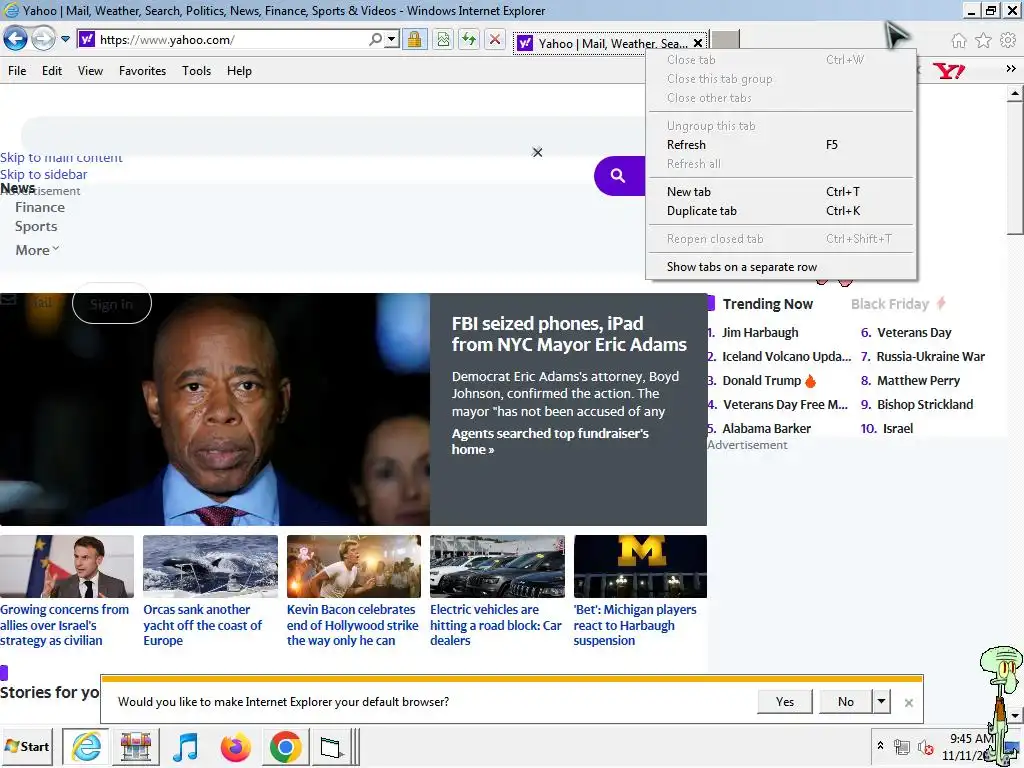Open the Tools gear icon
This screenshot has height=768, width=1024.
[x=1008, y=40]
